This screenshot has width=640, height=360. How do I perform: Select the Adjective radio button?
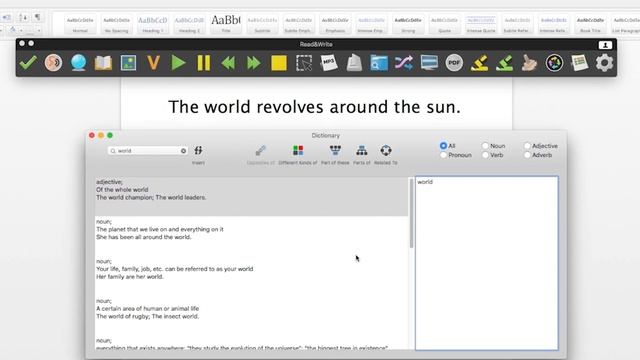pyautogui.click(x=527, y=146)
